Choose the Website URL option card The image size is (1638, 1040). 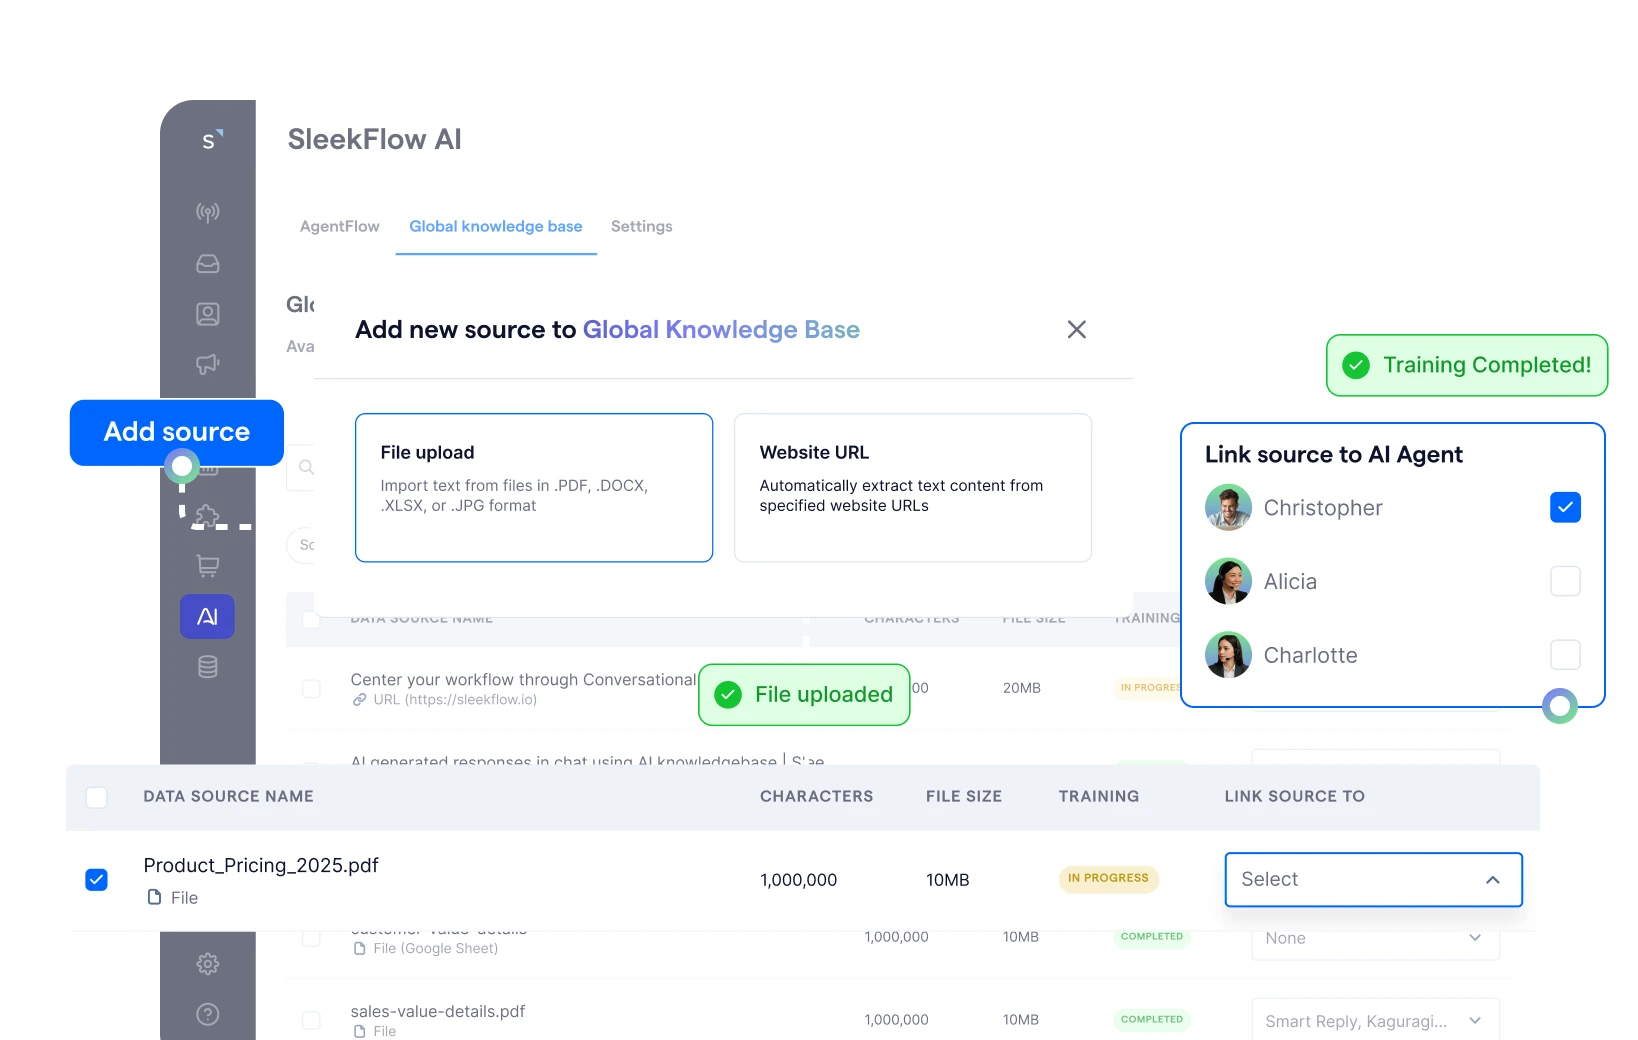[913, 488]
